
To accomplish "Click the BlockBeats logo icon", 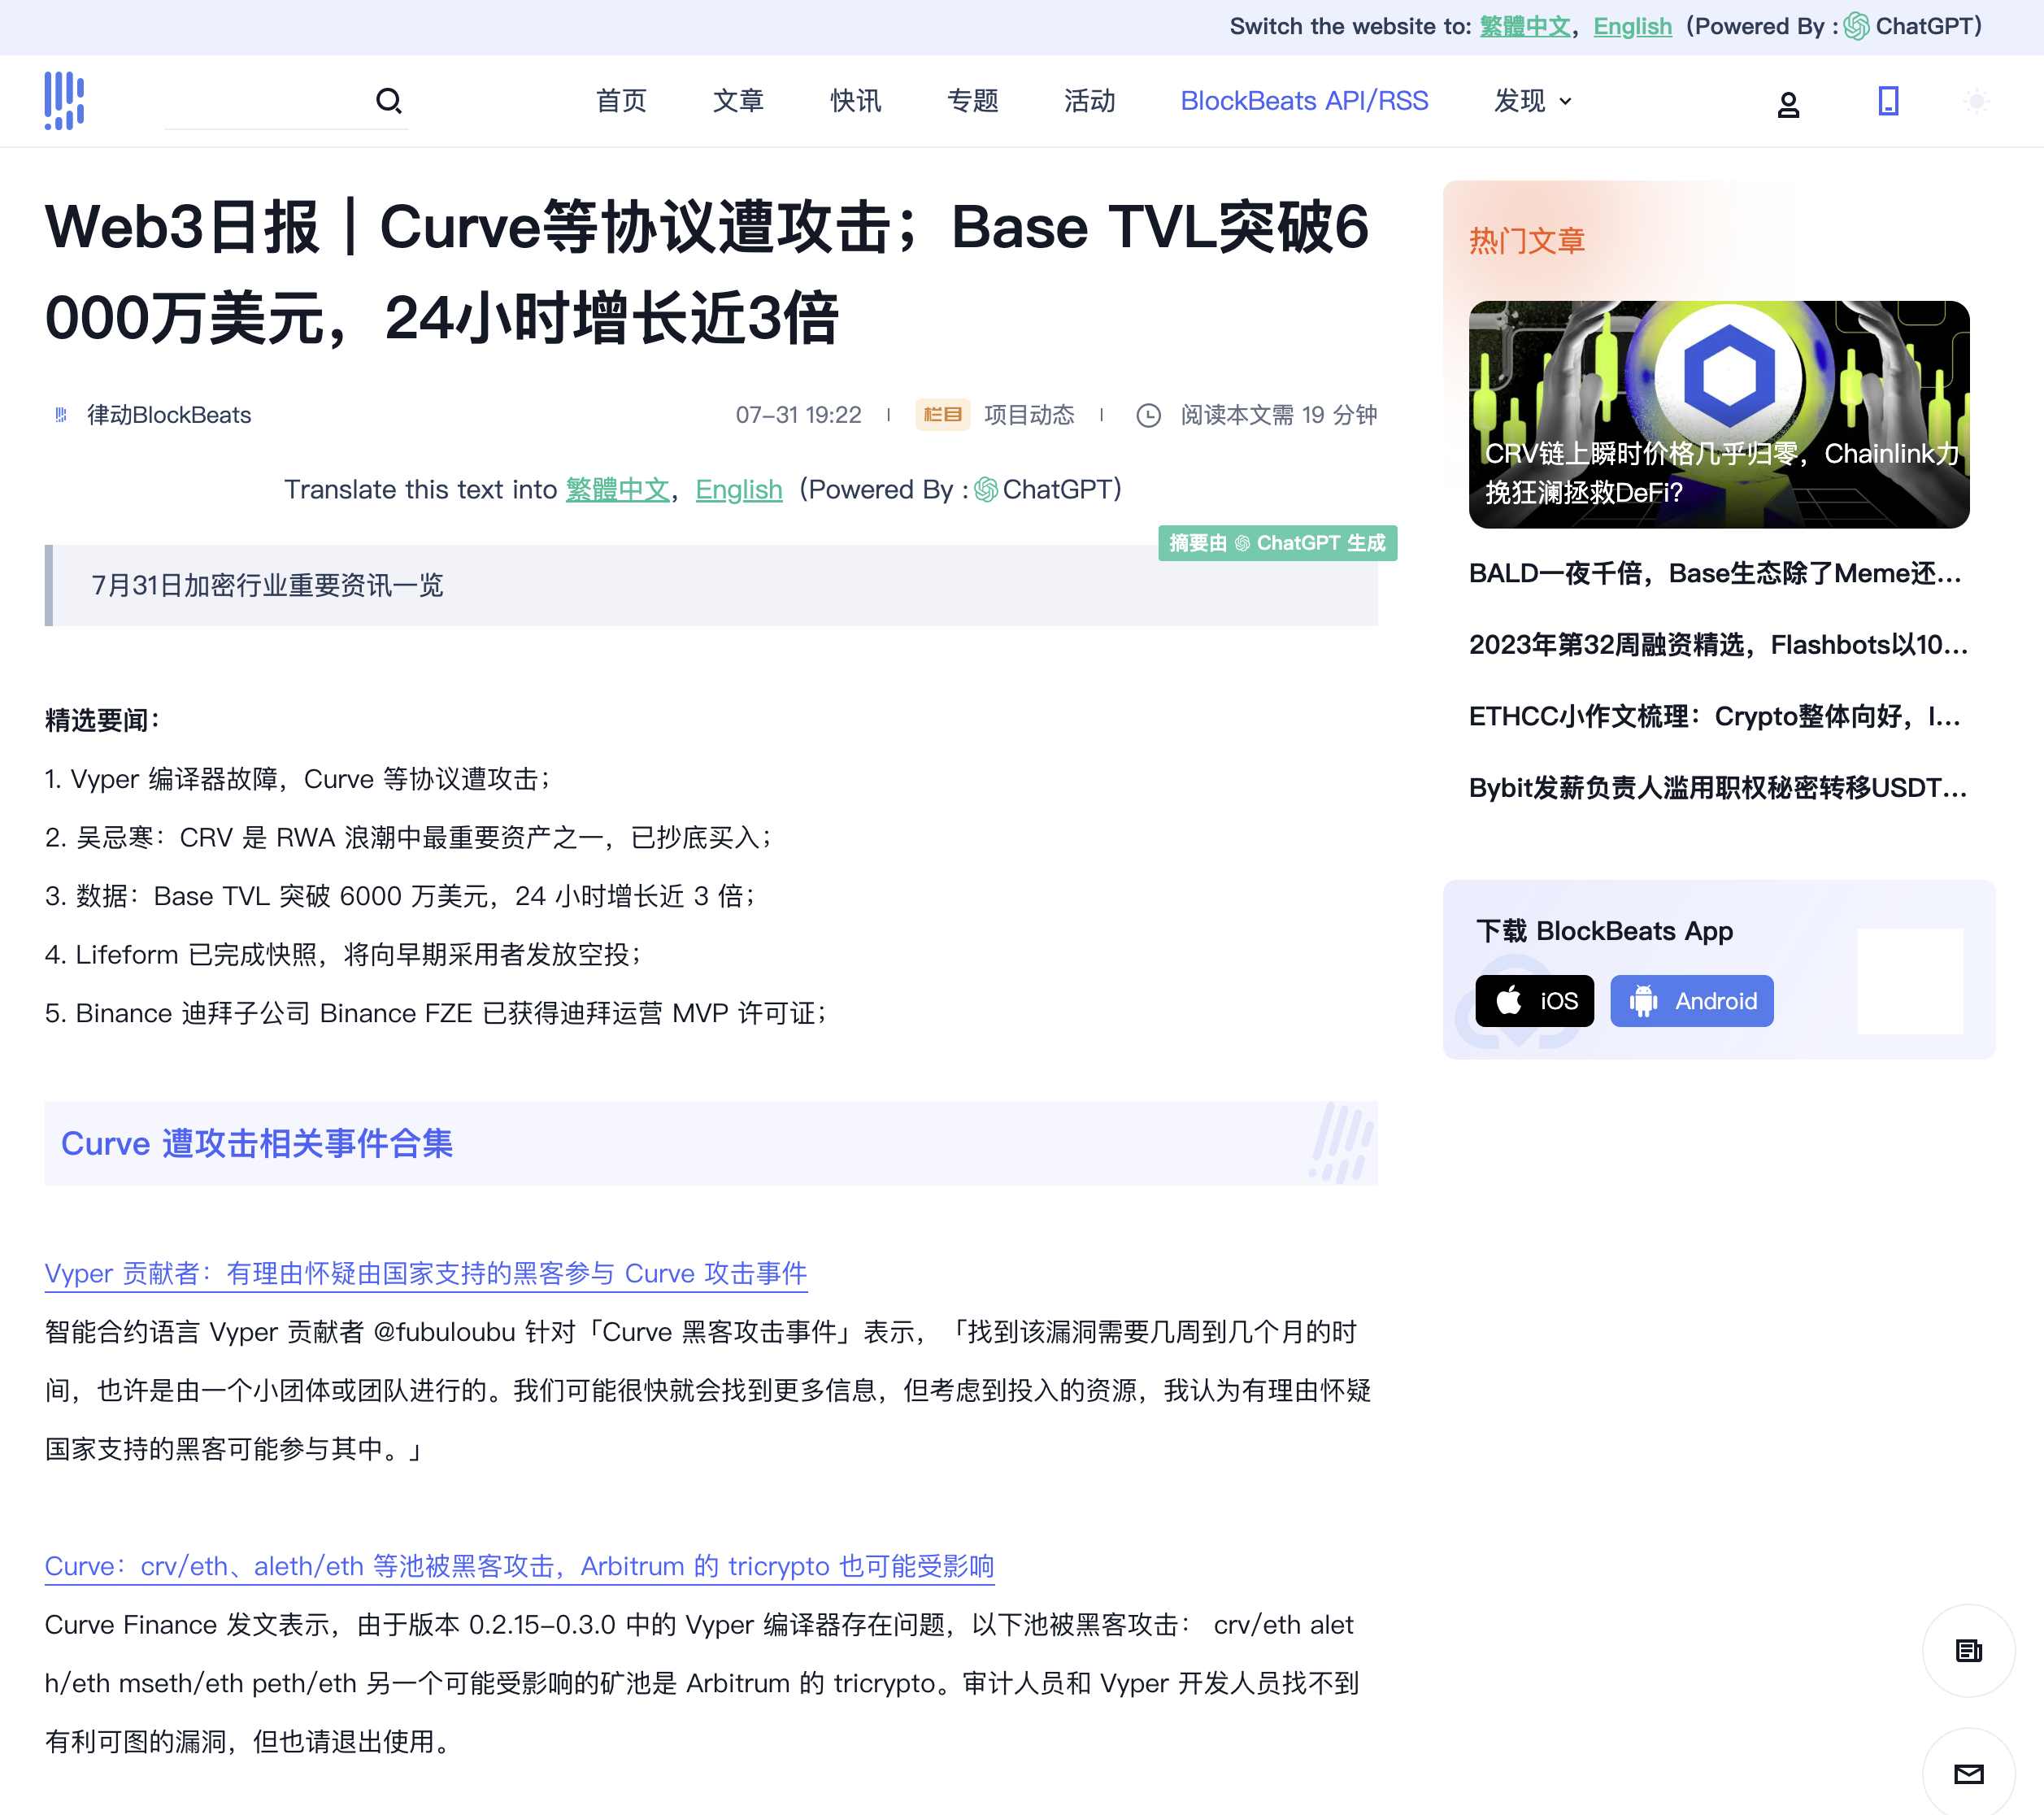I will coord(64,100).
